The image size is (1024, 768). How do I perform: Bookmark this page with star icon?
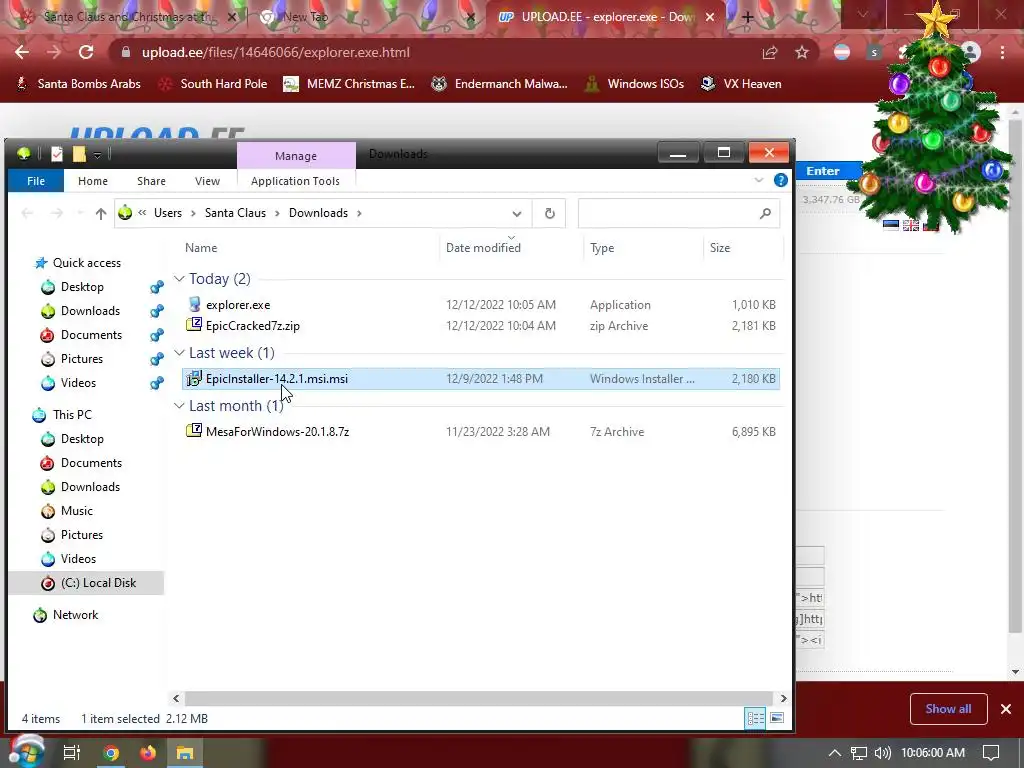[802, 52]
